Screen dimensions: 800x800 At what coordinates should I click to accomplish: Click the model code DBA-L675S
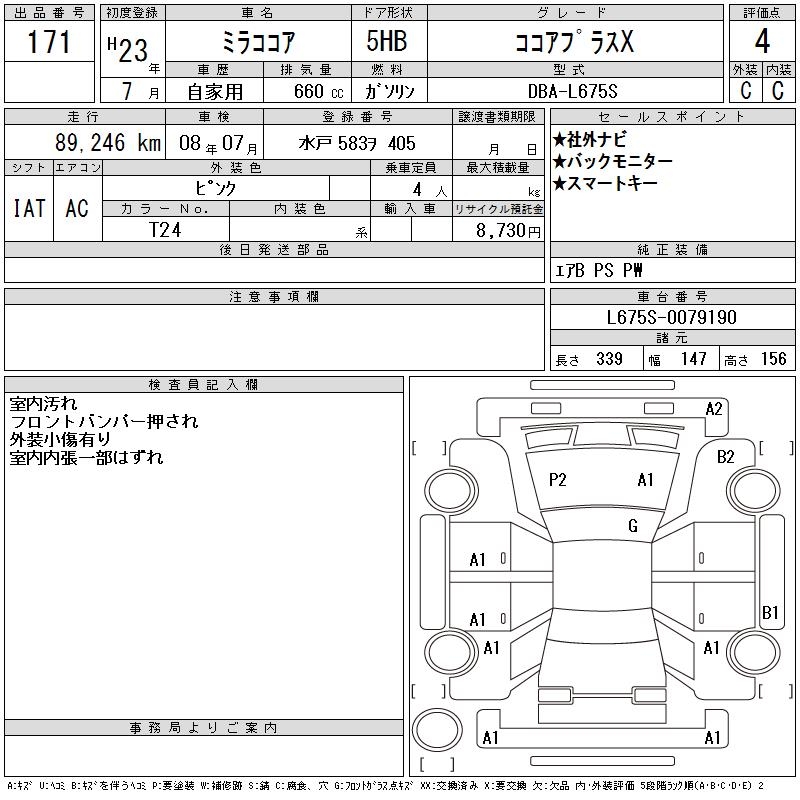tap(572, 91)
